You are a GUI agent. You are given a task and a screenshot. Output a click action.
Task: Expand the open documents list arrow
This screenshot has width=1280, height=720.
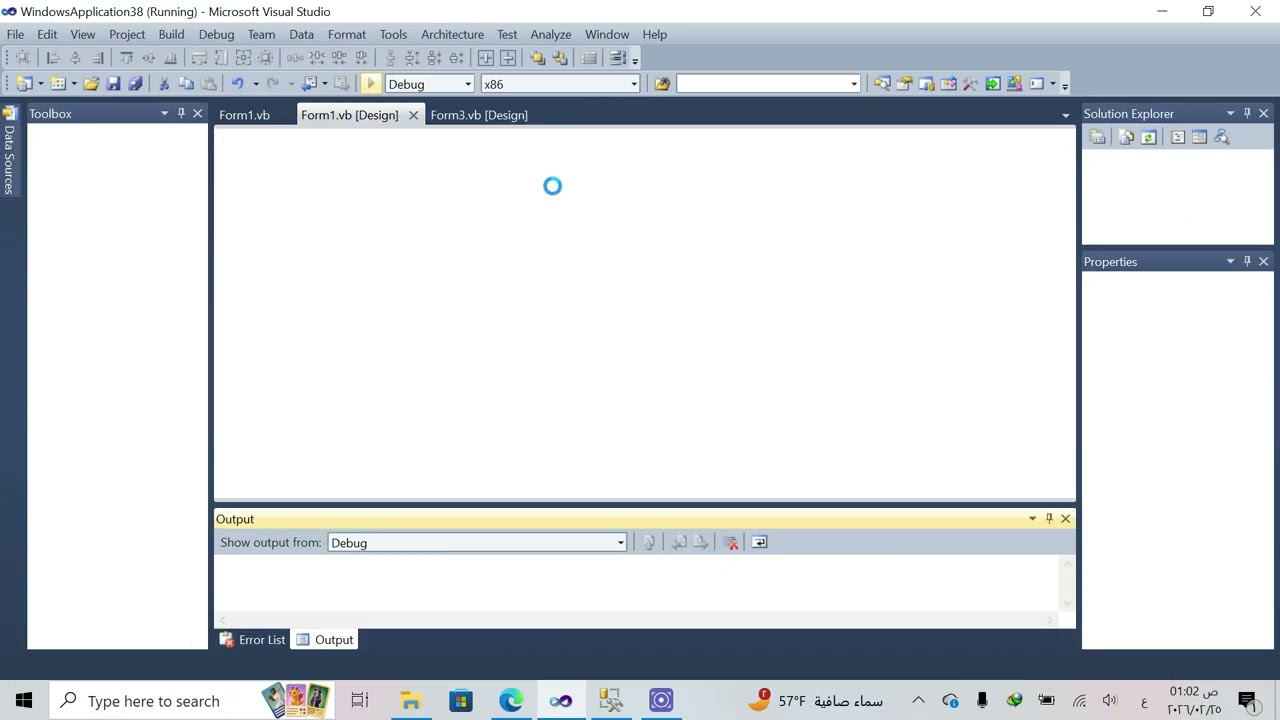coord(1065,116)
